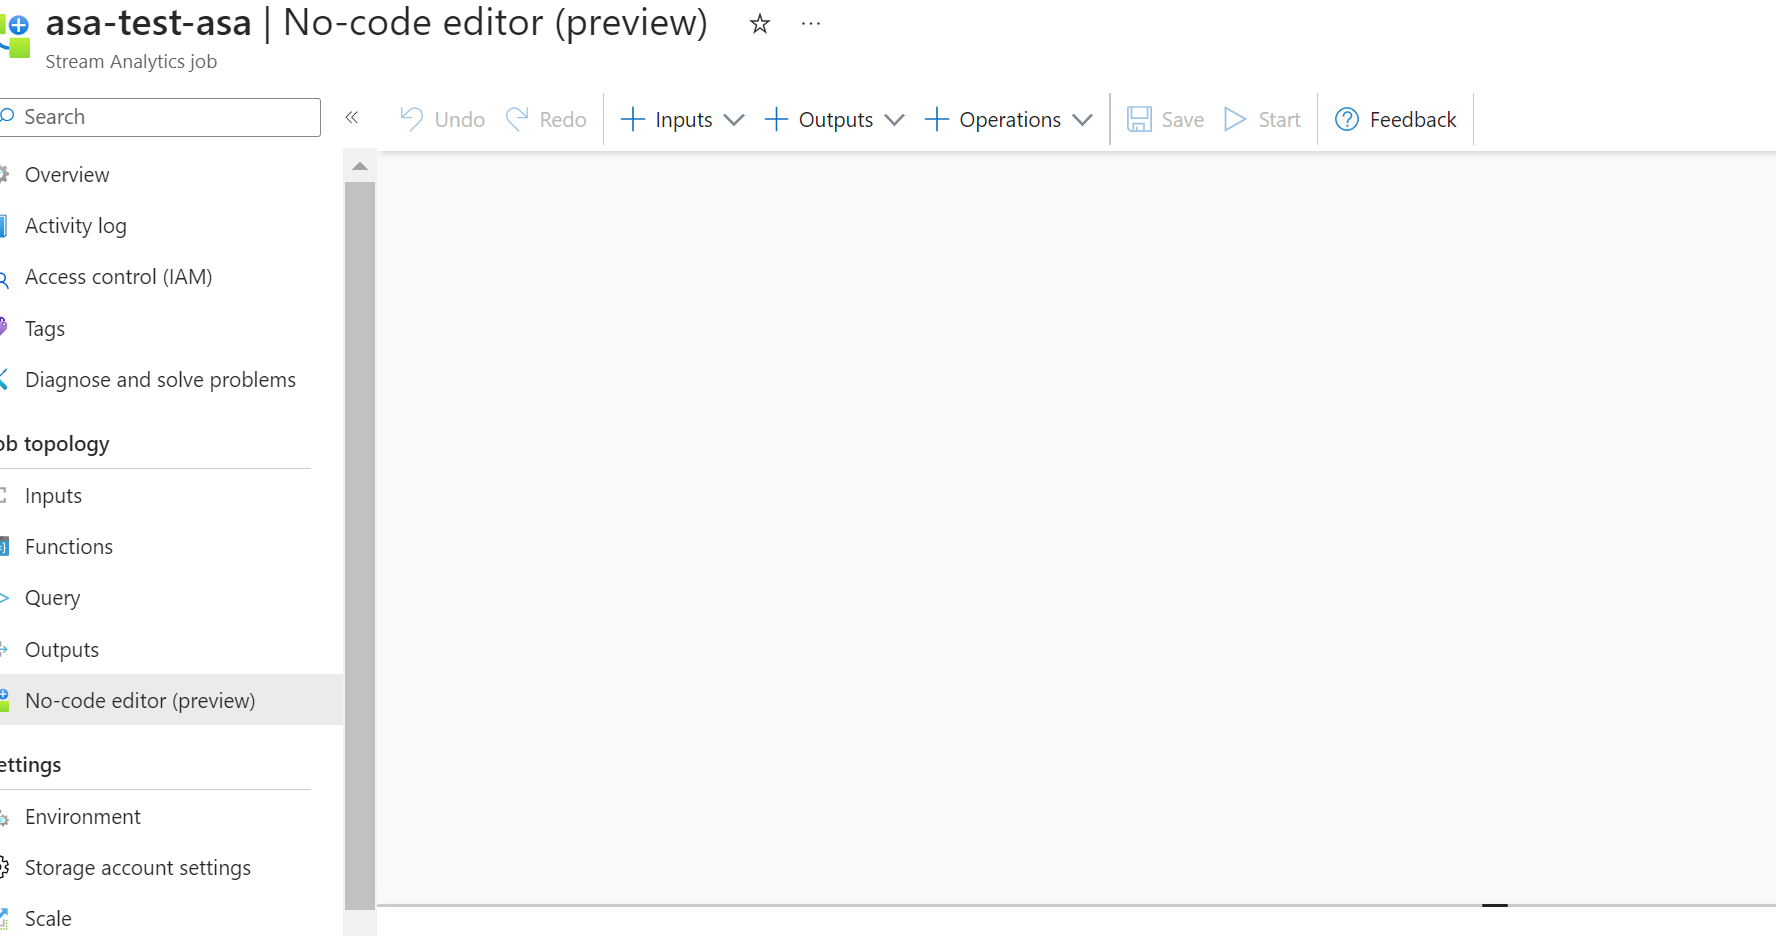Click the Feedback question mark icon

pos(1347,119)
